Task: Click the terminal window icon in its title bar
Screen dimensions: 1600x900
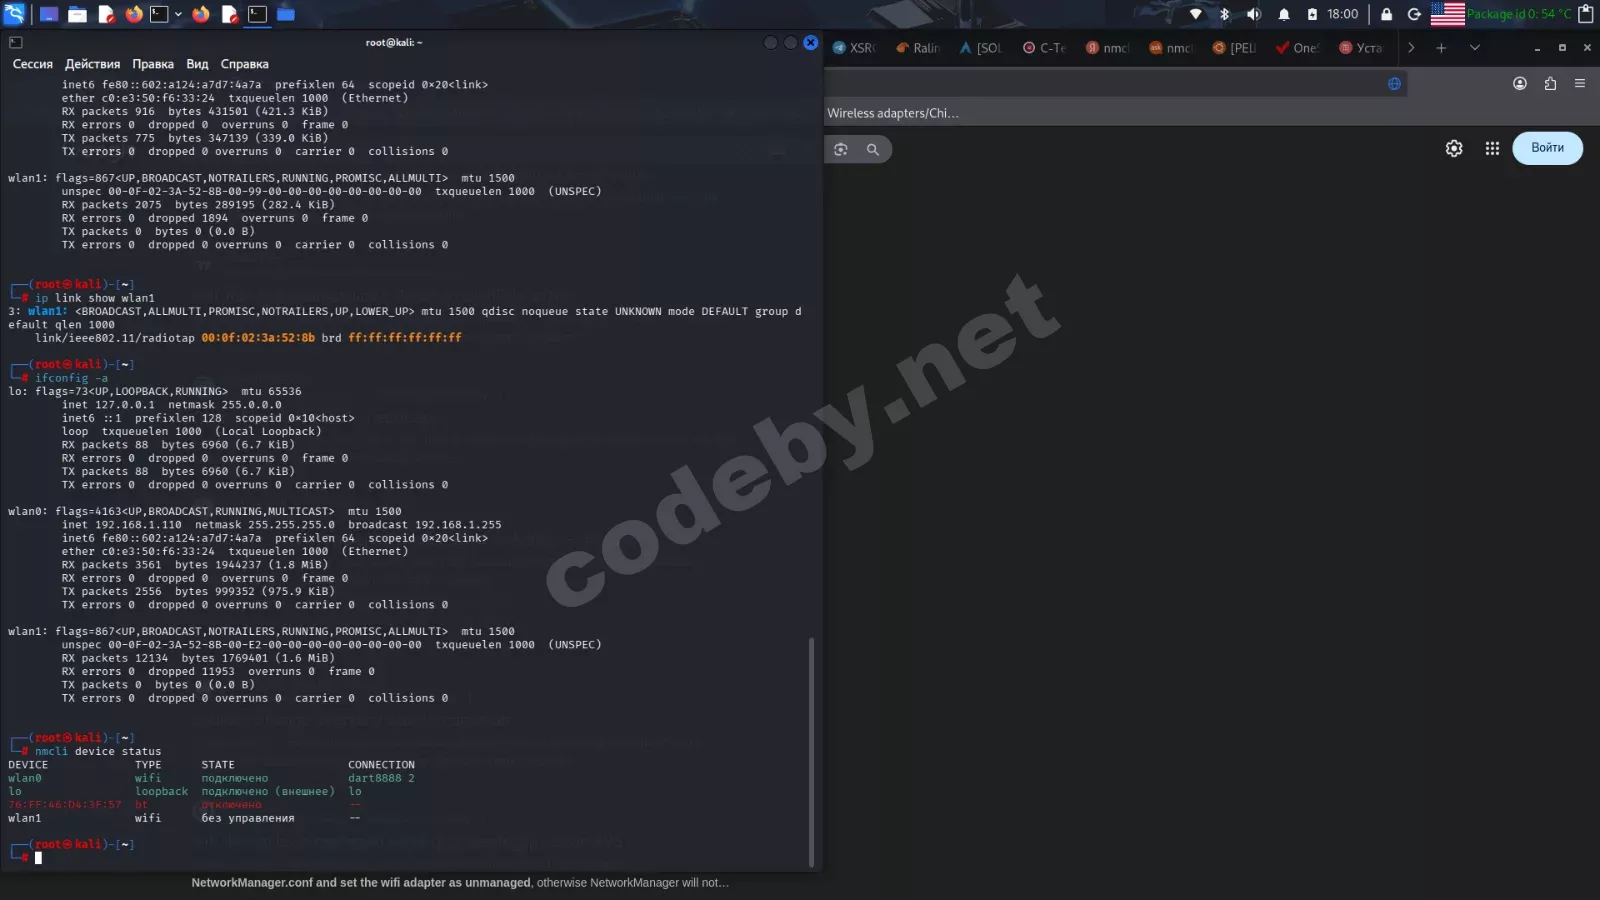Action: [x=15, y=42]
